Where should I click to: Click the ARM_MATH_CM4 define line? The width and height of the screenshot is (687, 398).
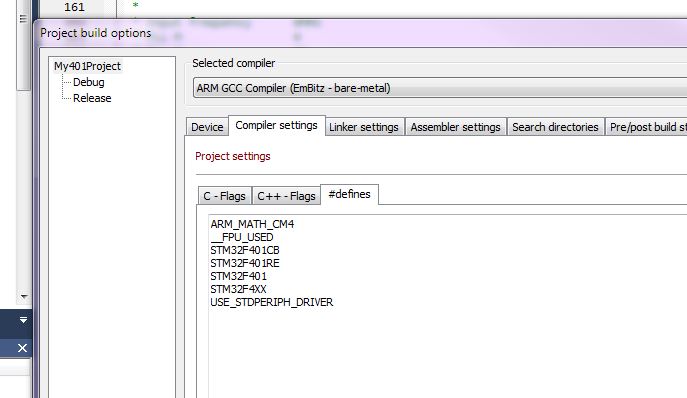coord(252,224)
